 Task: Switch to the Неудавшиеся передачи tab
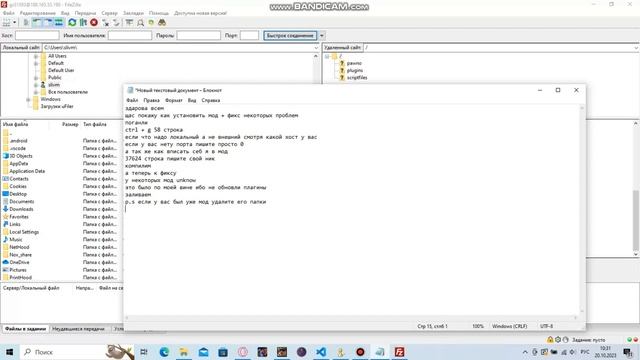point(78,329)
